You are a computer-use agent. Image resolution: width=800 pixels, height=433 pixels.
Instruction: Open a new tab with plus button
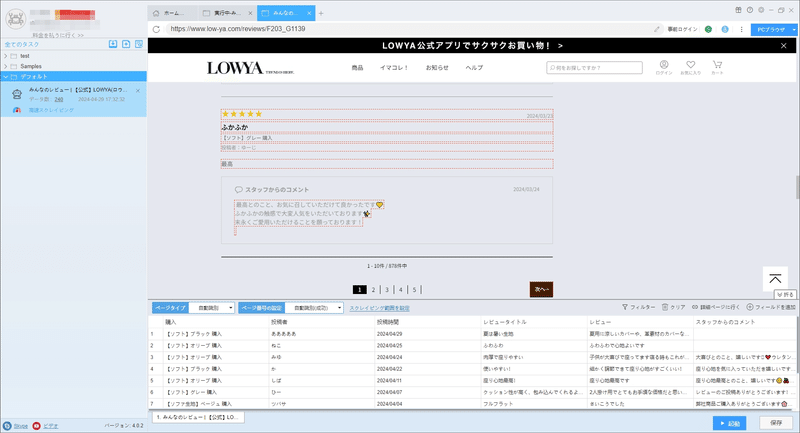coord(321,13)
